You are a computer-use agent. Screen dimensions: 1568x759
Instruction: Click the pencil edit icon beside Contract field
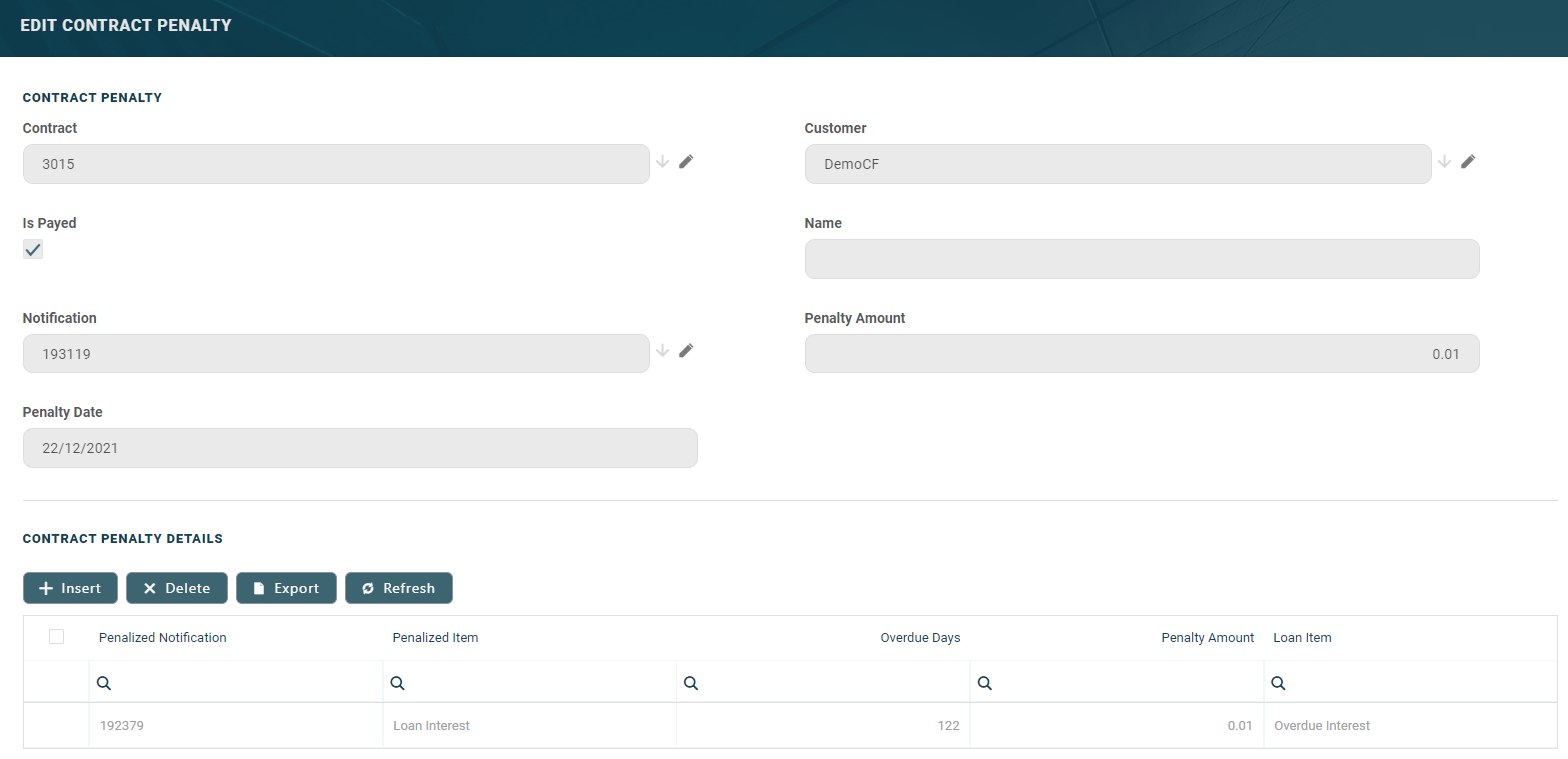pos(686,161)
